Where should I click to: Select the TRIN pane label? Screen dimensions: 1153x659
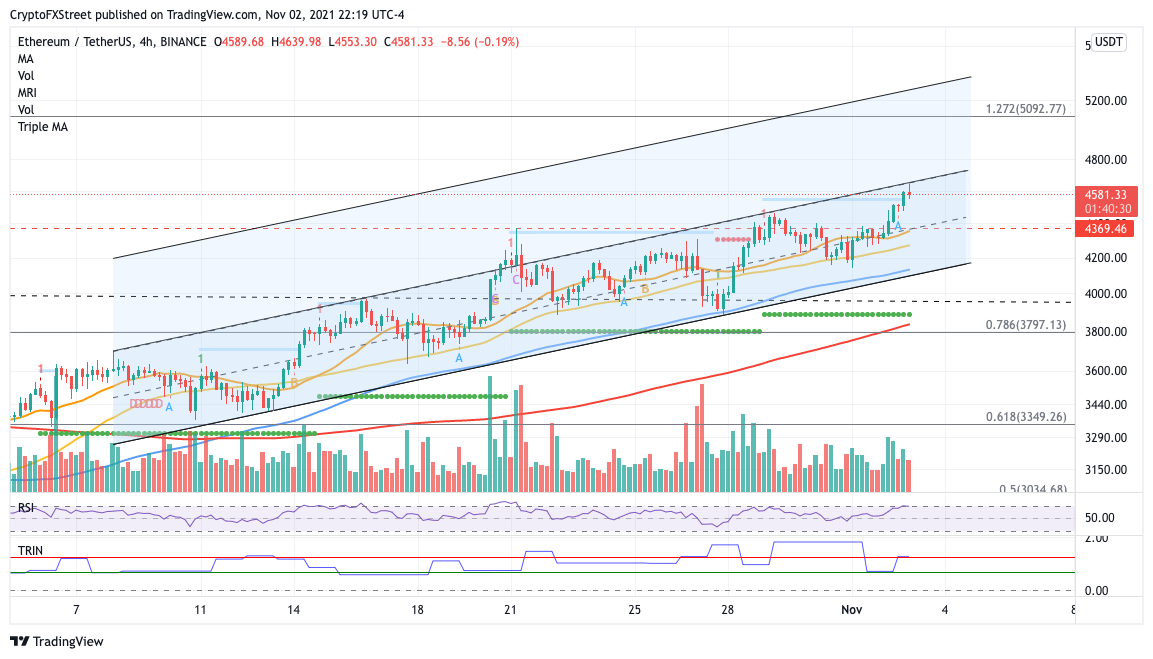point(30,550)
